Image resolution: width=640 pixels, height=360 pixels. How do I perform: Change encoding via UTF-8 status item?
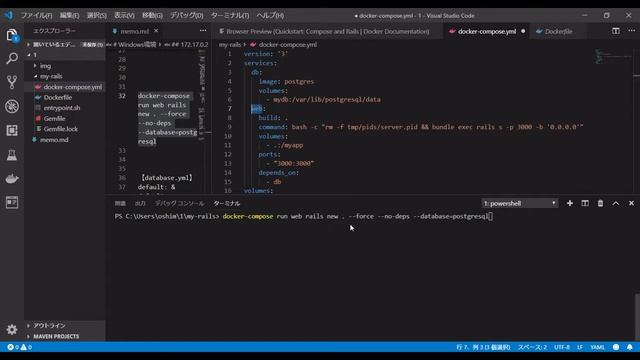point(562,347)
